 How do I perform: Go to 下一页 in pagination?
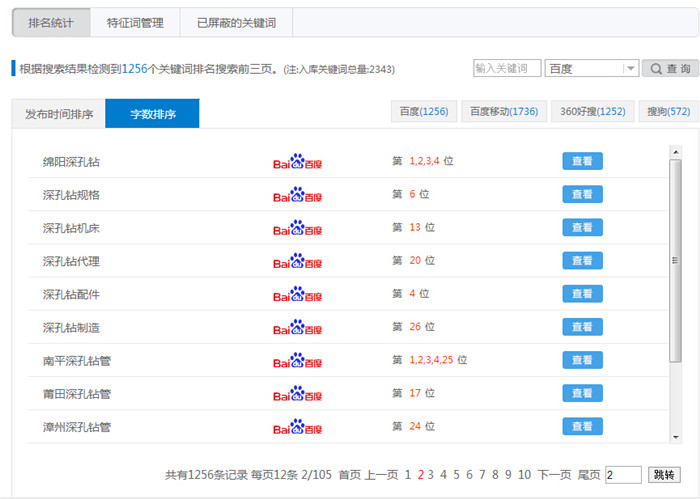554,475
